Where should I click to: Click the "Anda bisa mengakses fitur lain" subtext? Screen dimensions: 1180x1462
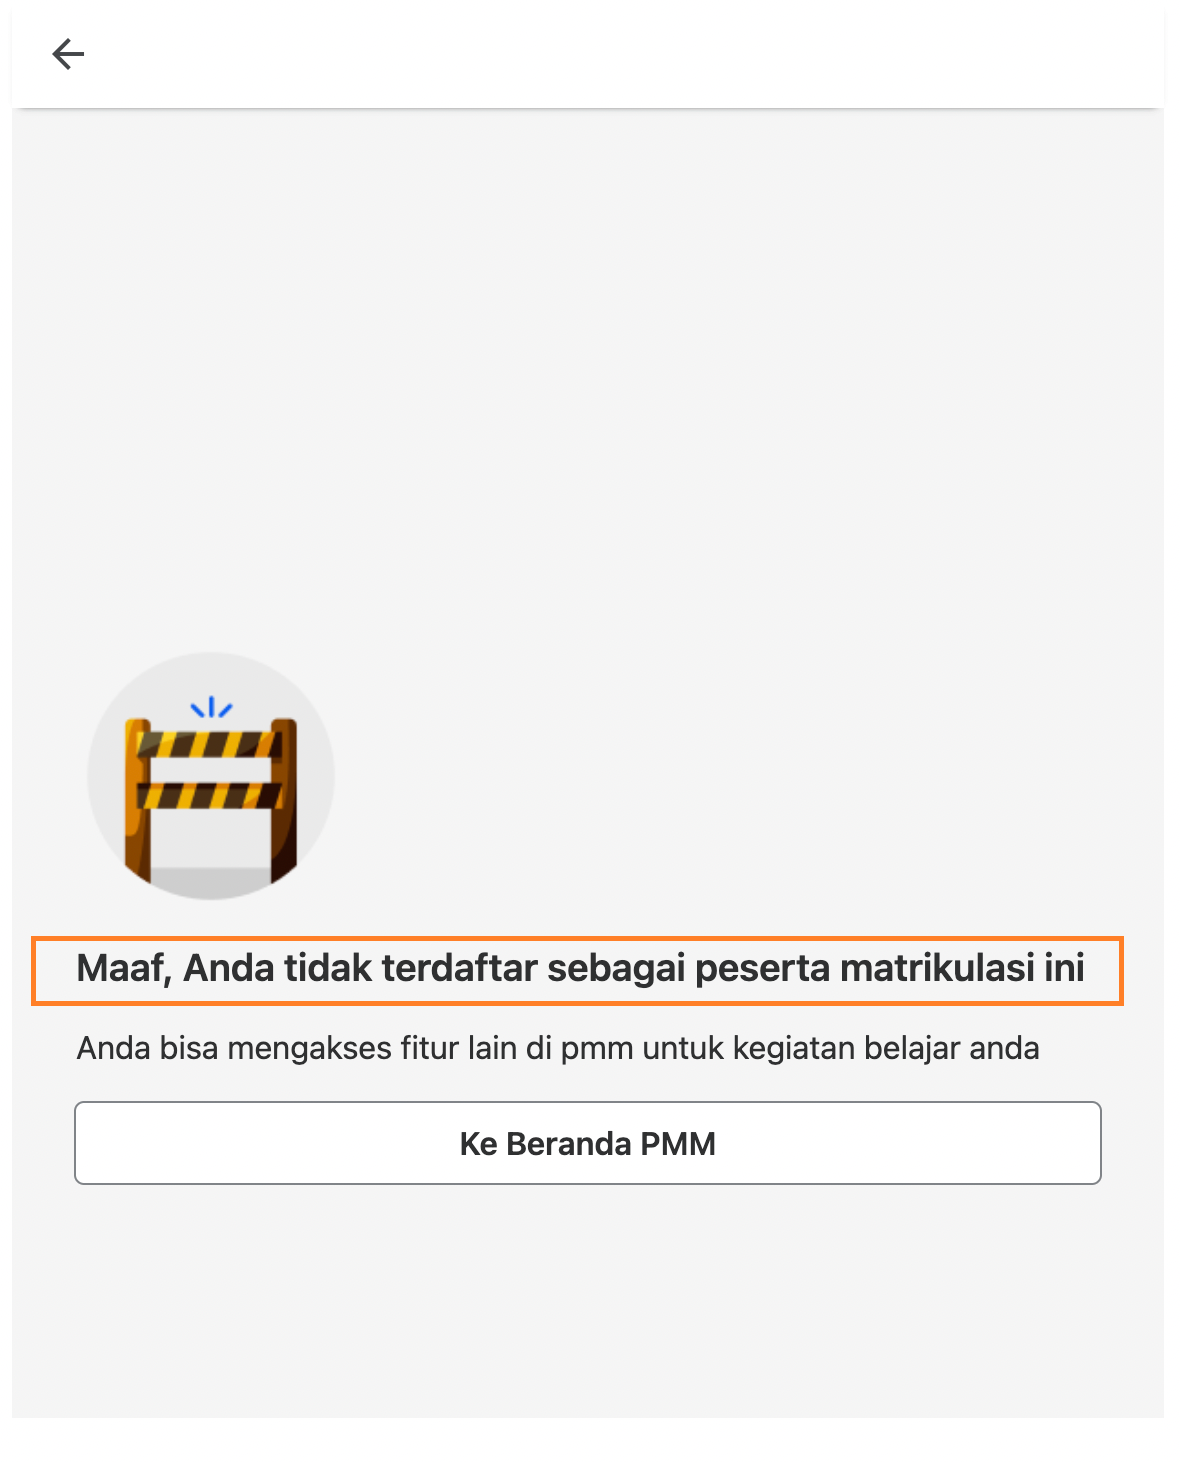point(558,1048)
